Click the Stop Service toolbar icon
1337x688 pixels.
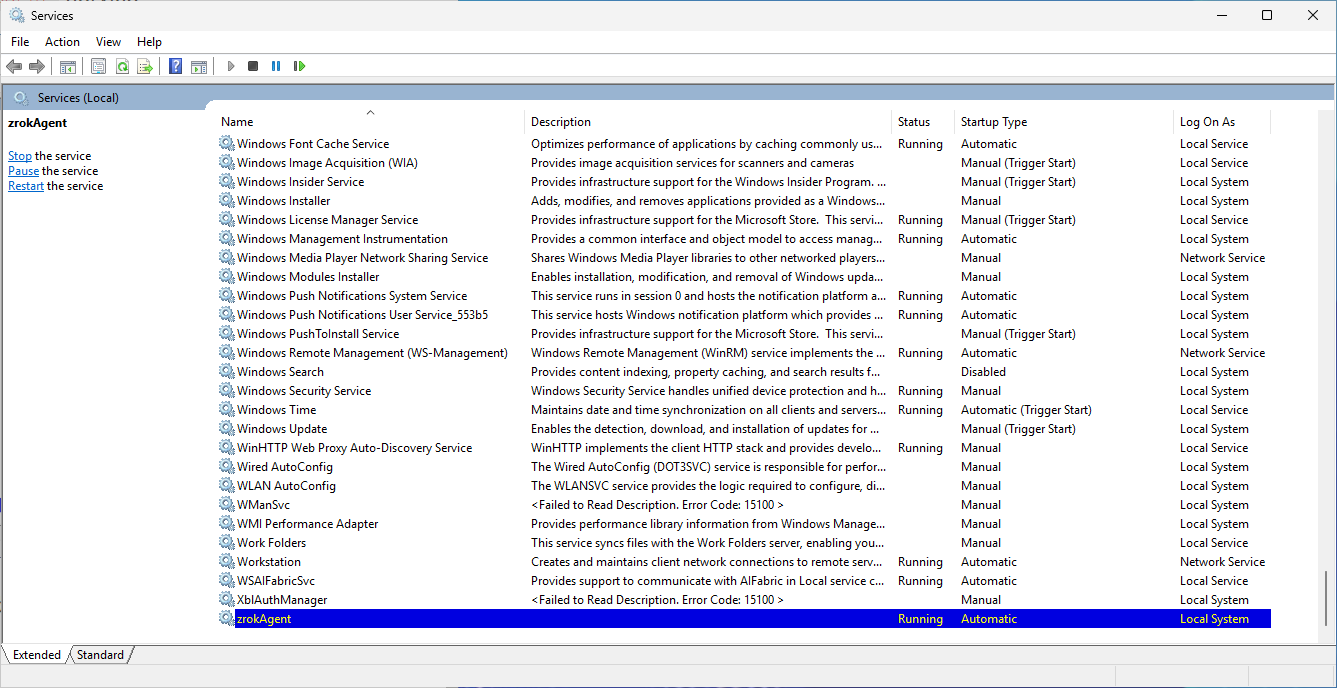pos(253,66)
